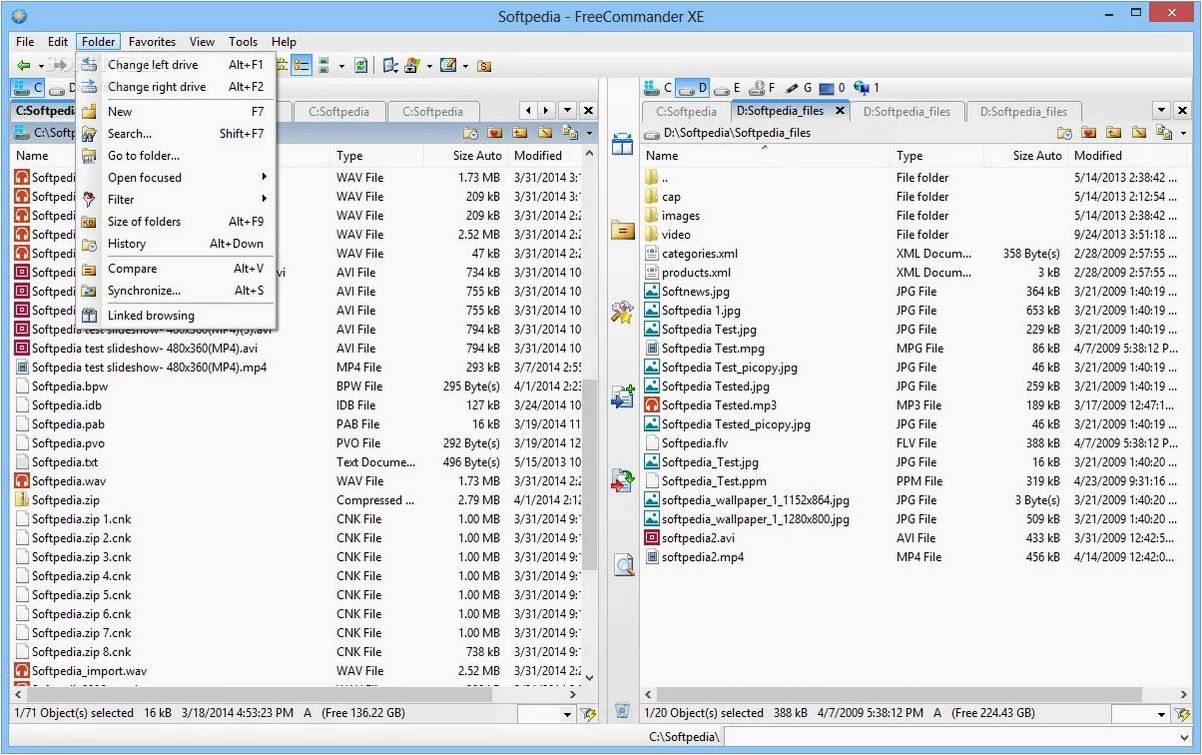Open the Tools menu
This screenshot has height=755, width=1202.
243,42
